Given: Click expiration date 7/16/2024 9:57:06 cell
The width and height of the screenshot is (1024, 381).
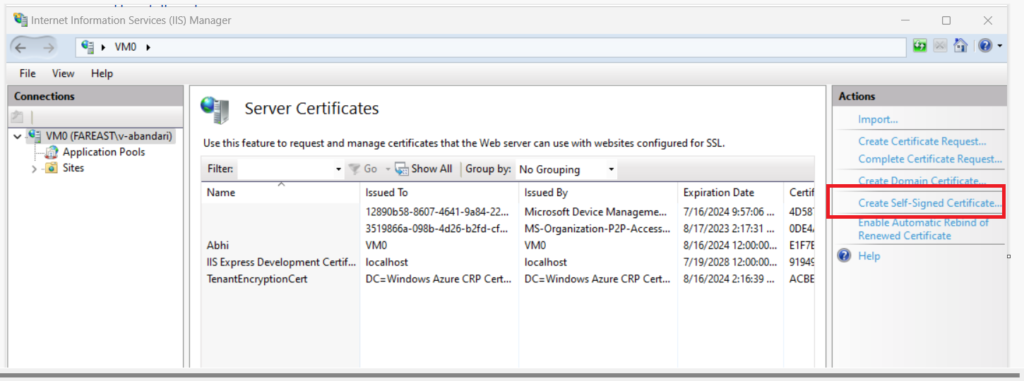Looking at the screenshot, I should click(730, 212).
